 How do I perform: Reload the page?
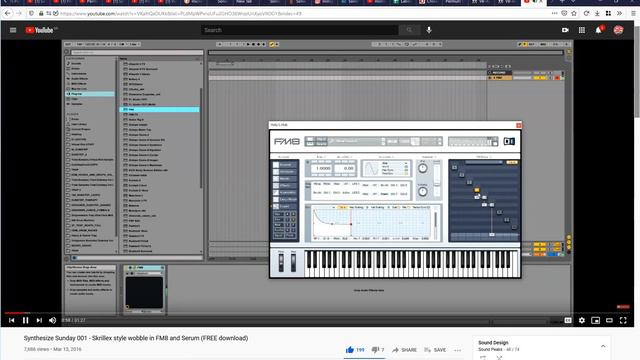point(586,13)
